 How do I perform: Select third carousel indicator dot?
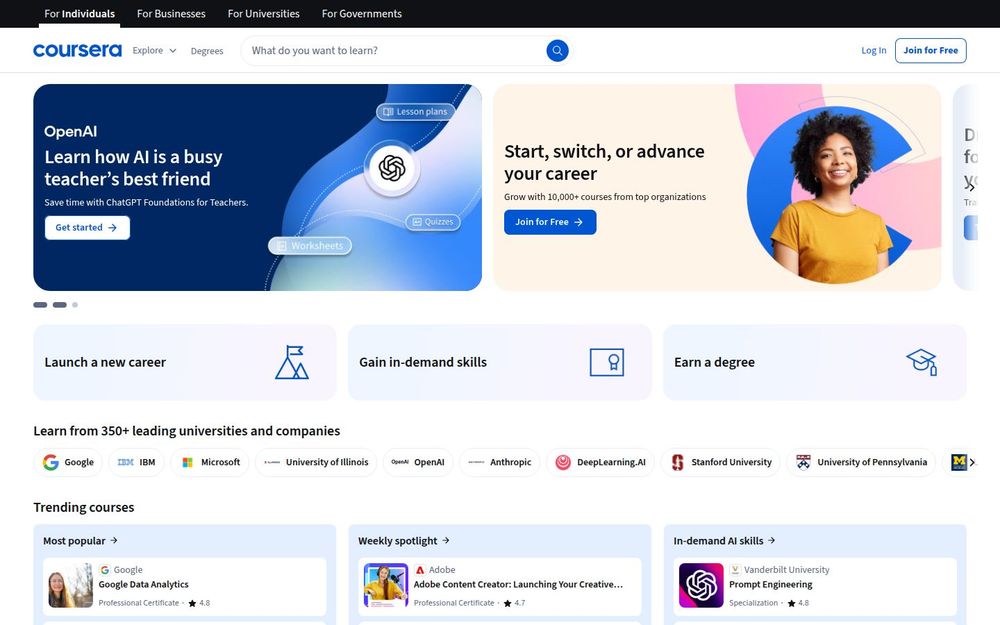[75, 305]
